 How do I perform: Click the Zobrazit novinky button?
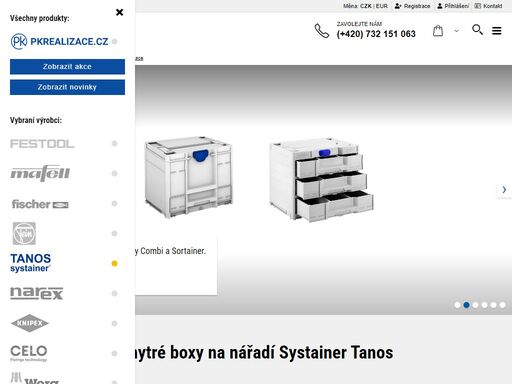pos(67,87)
